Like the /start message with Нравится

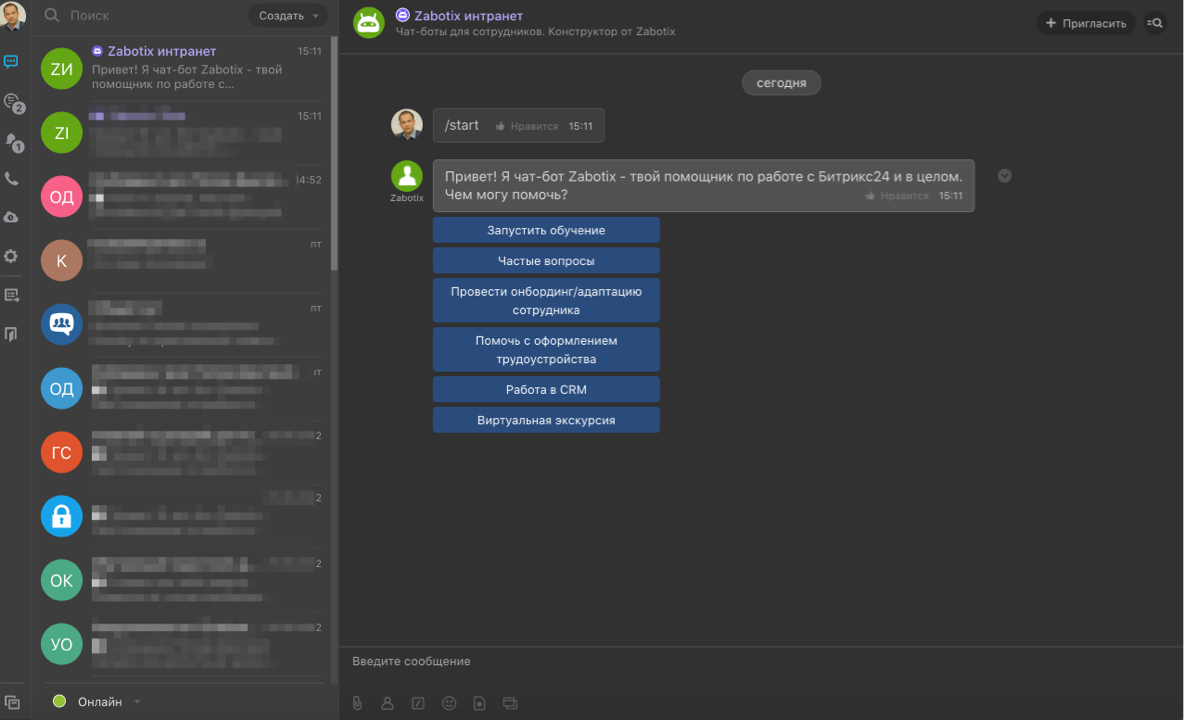tap(527, 127)
